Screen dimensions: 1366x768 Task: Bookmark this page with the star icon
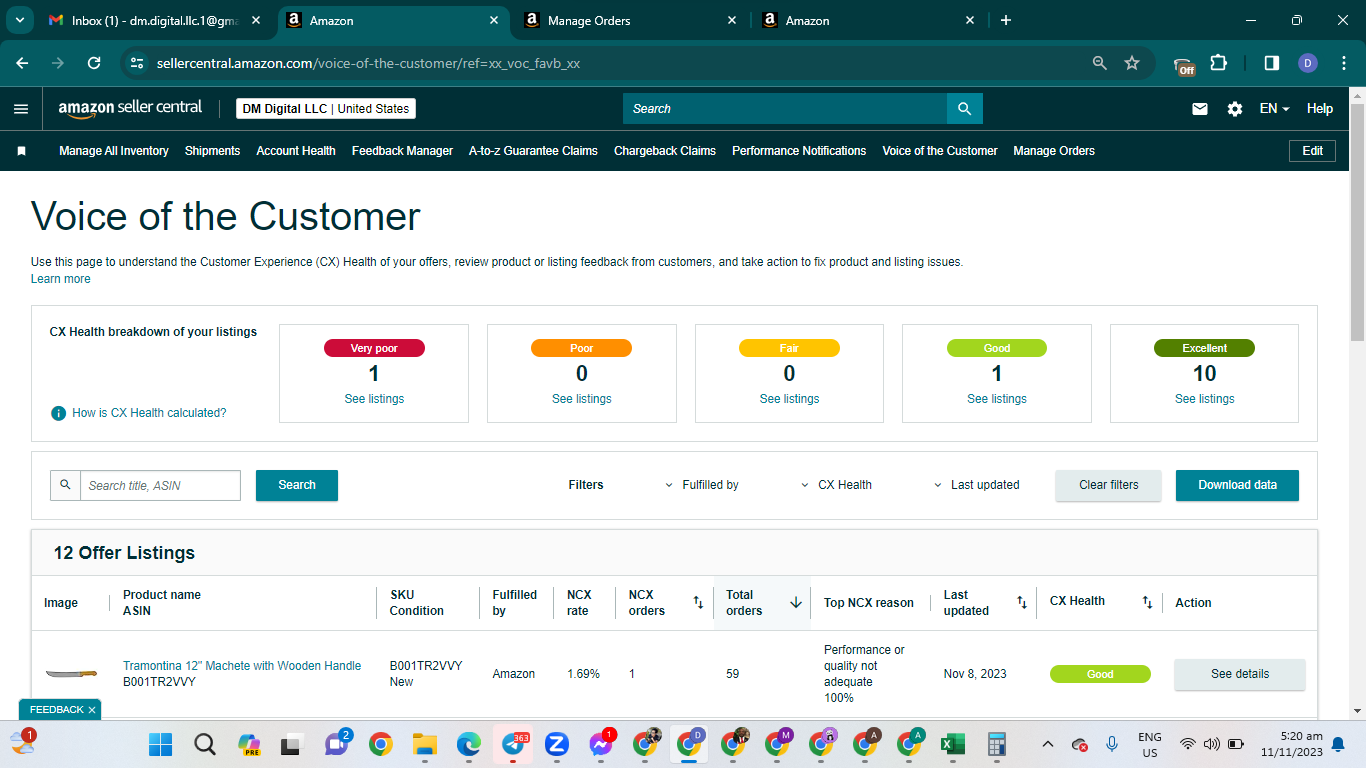[x=1132, y=63]
